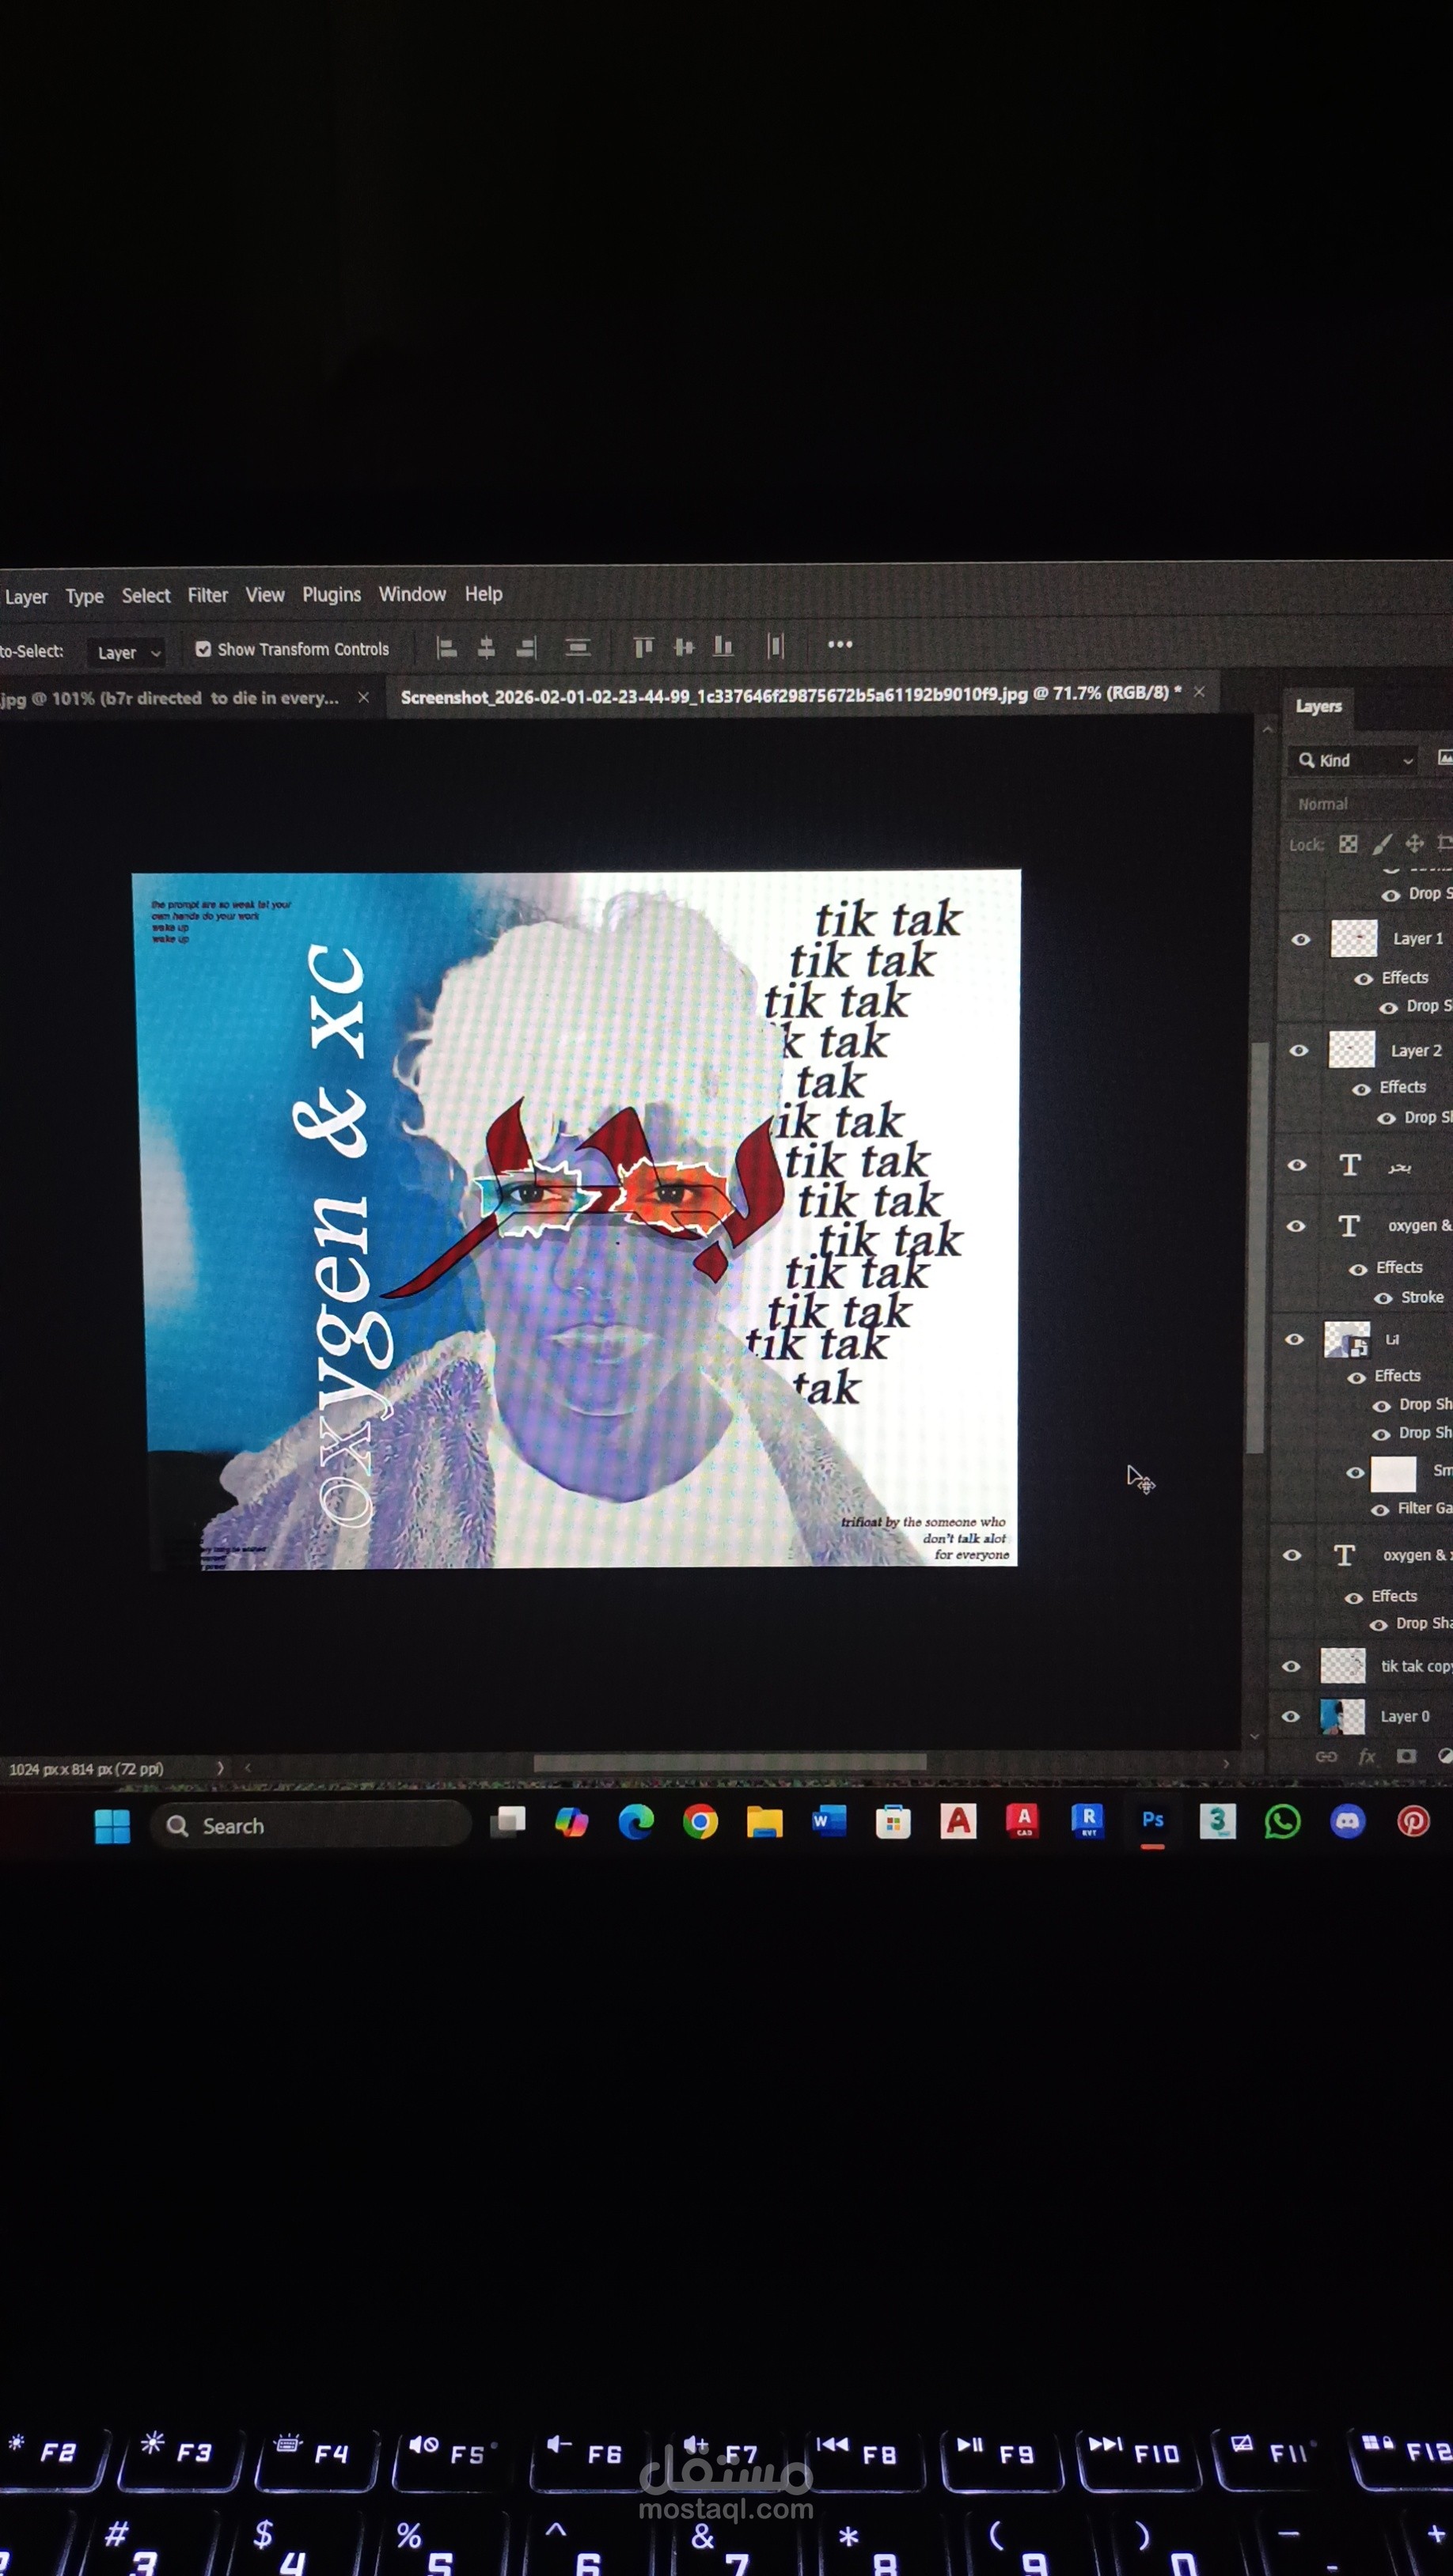The image size is (1453, 2576).
Task: Click the Layers panel tab
Action: point(1318,706)
